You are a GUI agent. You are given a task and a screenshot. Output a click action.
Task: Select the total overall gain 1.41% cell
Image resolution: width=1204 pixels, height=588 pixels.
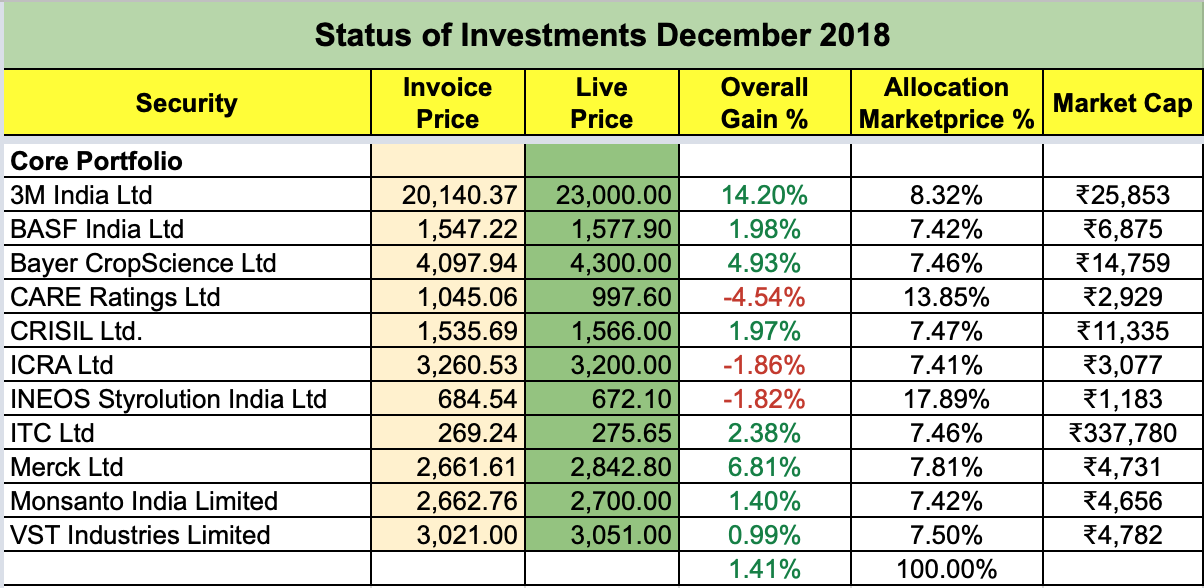(764, 569)
